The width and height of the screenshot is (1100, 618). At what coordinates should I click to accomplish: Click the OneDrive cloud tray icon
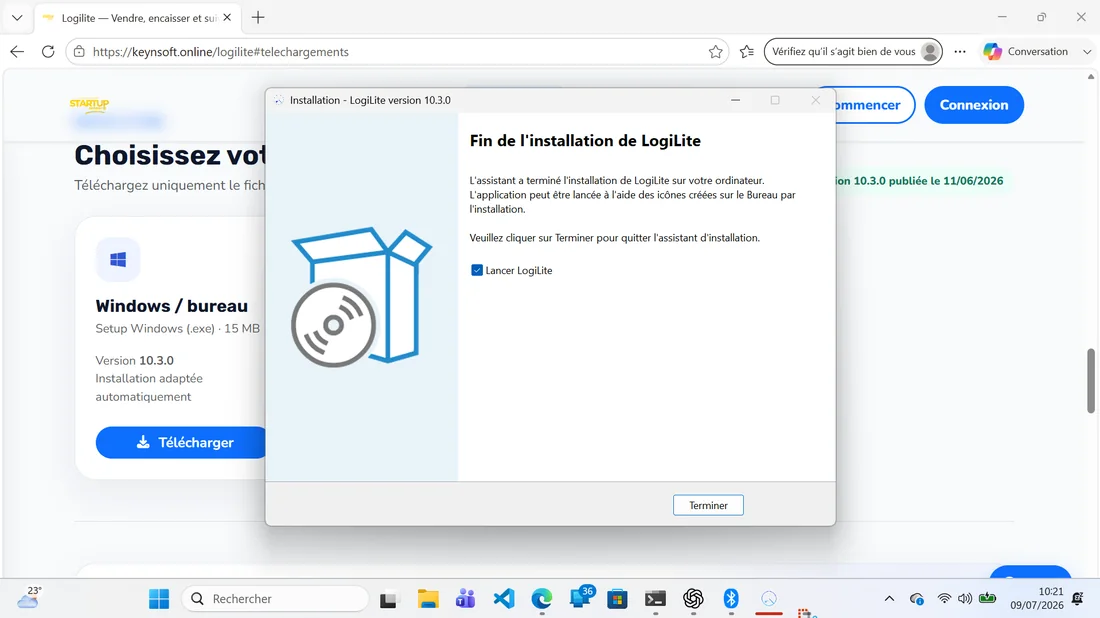click(916, 598)
